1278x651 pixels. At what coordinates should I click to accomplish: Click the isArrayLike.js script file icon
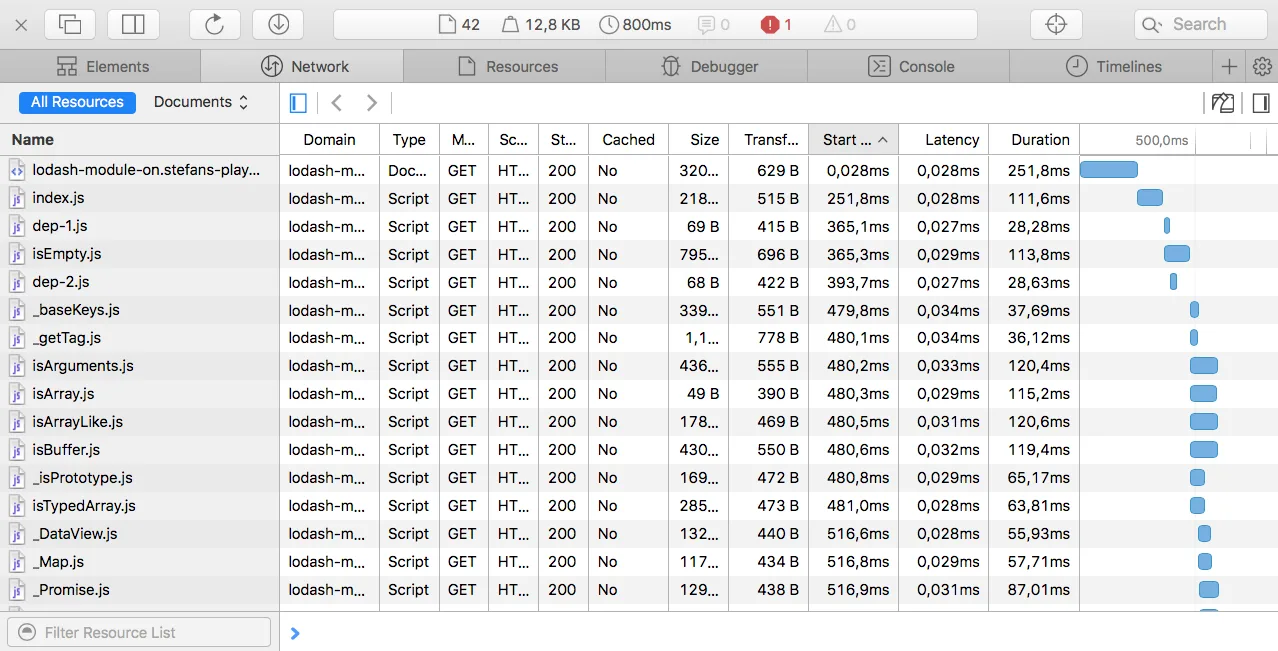tap(17, 422)
